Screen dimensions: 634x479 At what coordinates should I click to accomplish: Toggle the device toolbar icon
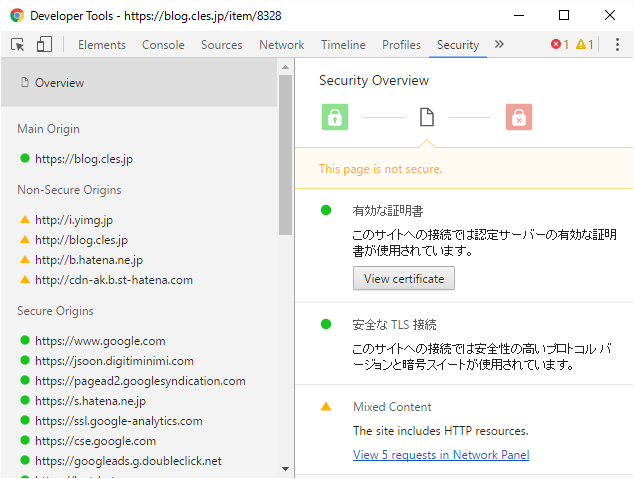(44, 45)
